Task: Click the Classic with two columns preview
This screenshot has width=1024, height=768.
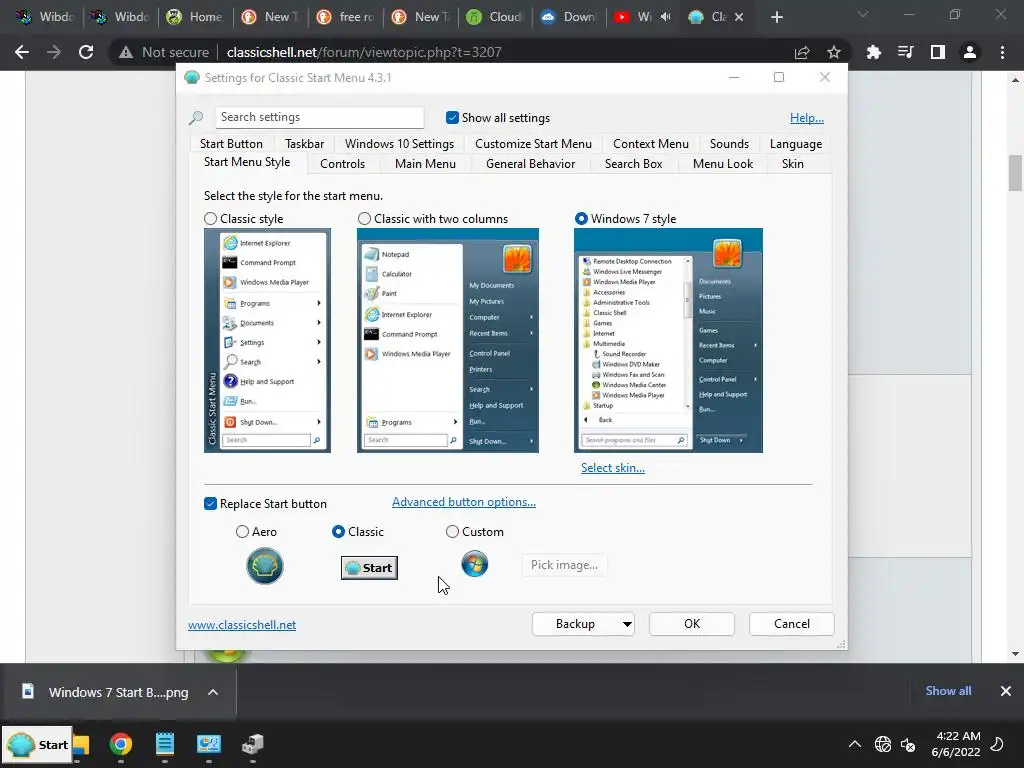Action: pyautogui.click(x=447, y=340)
